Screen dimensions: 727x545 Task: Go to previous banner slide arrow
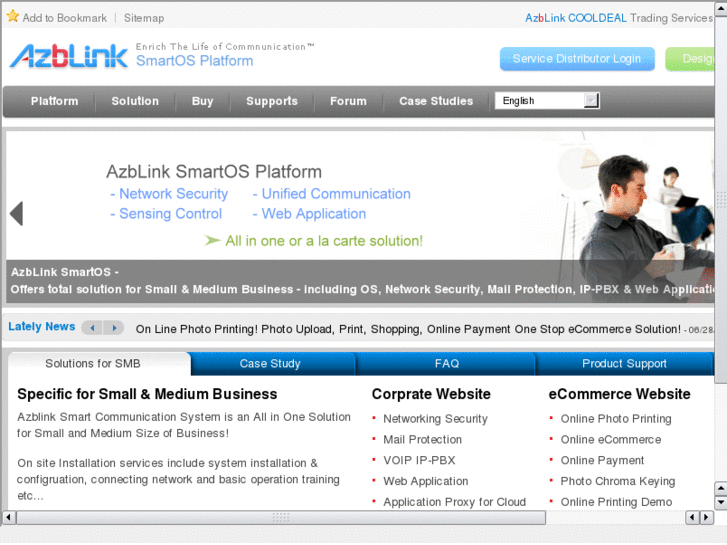(x=17, y=214)
